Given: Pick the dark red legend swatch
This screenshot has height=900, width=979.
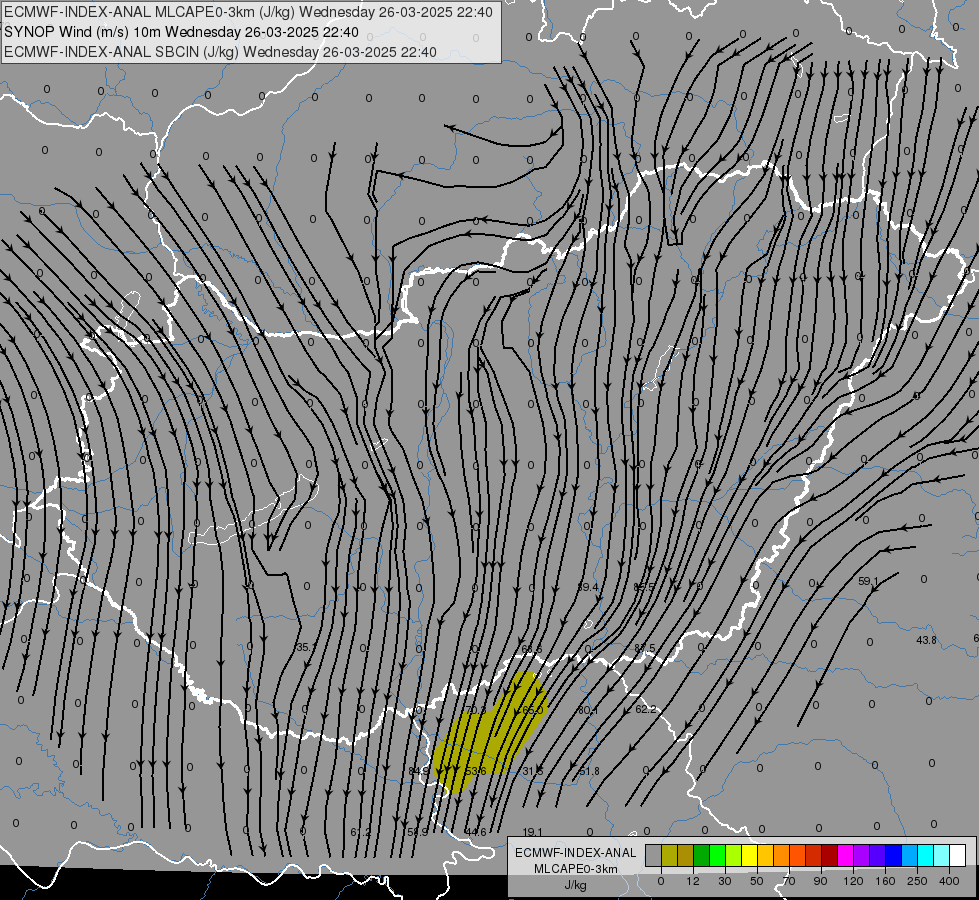Looking at the screenshot, I should pos(830,855).
